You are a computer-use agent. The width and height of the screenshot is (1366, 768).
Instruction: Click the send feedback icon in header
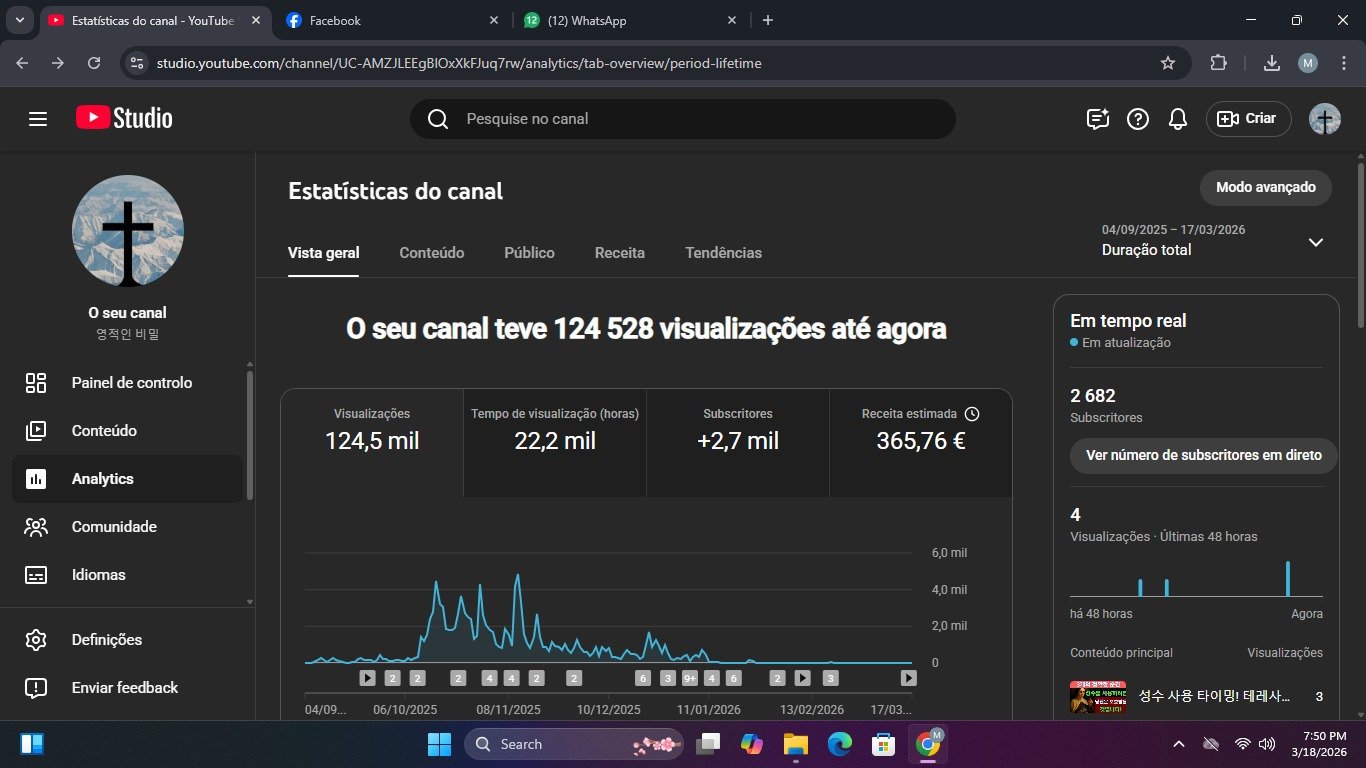coord(1098,119)
